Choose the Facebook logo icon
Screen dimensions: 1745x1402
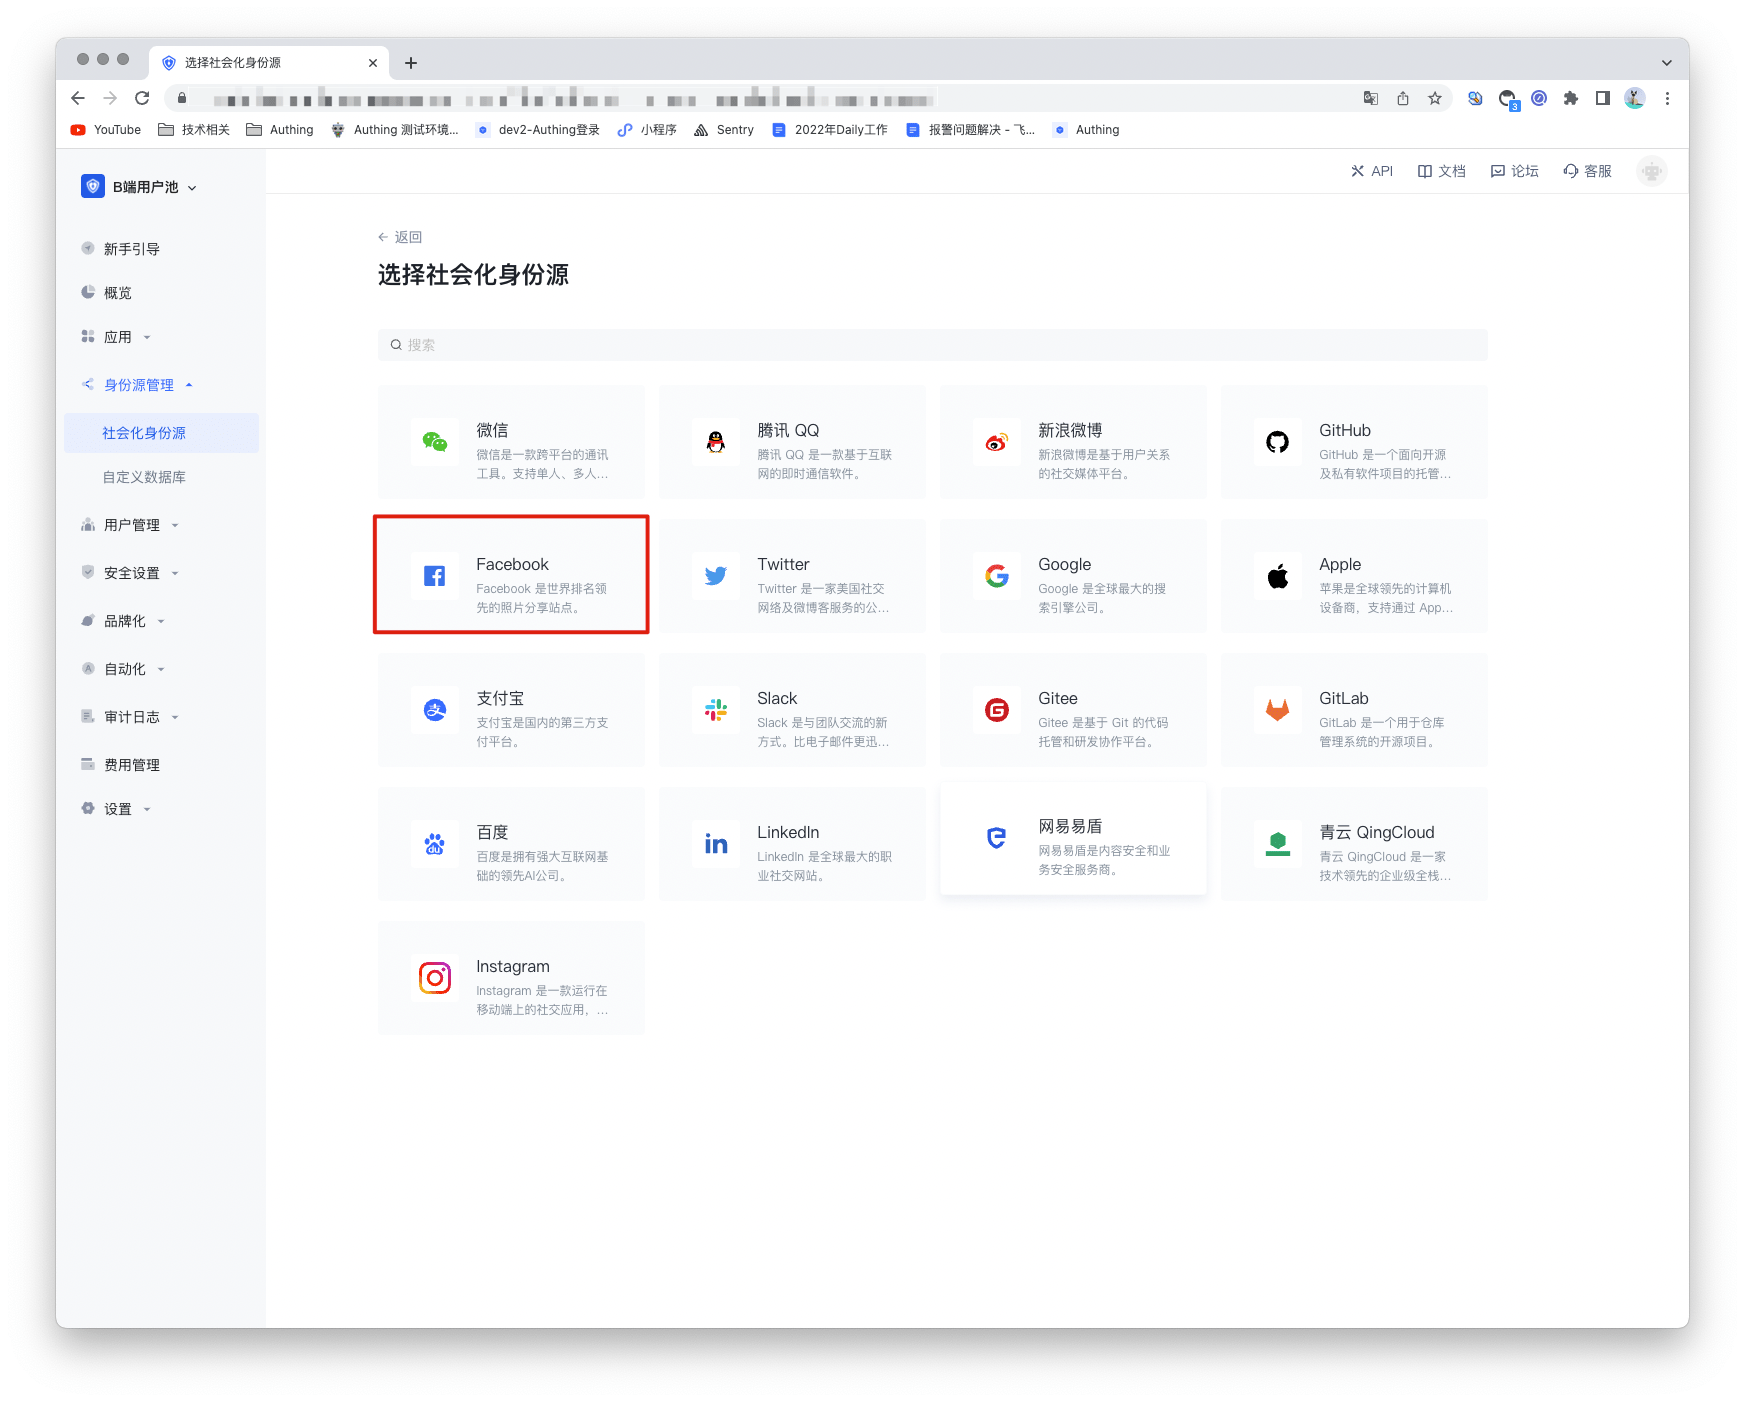pos(434,576)
